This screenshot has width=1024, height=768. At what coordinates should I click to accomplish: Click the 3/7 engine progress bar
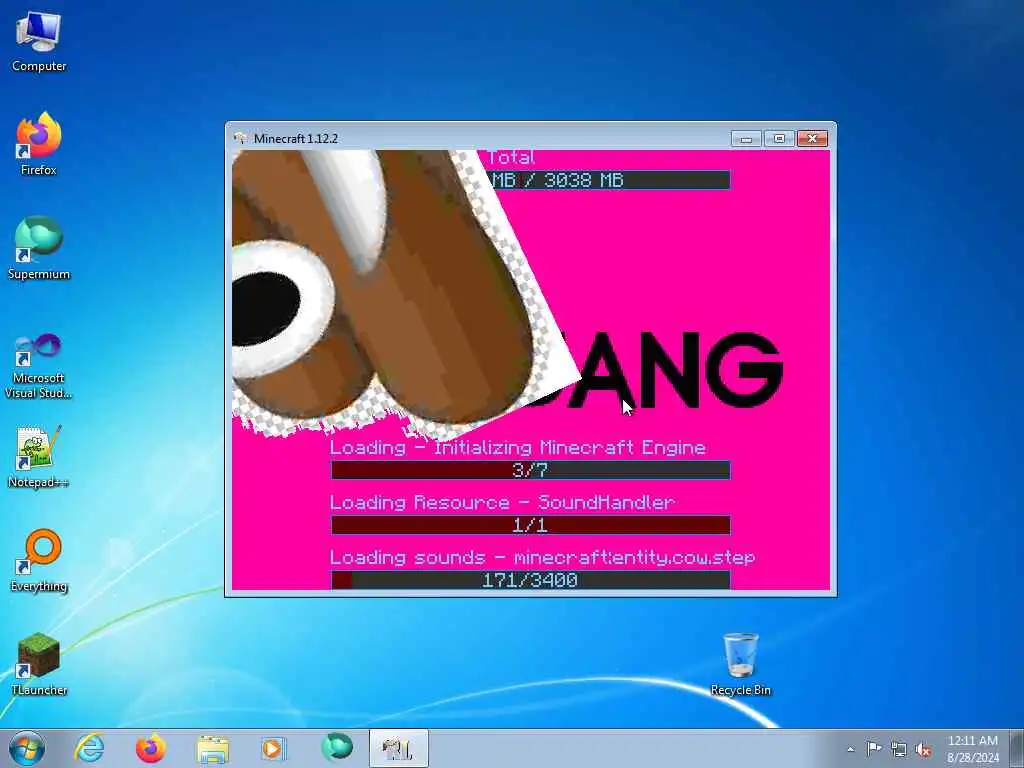pos(530,470)
